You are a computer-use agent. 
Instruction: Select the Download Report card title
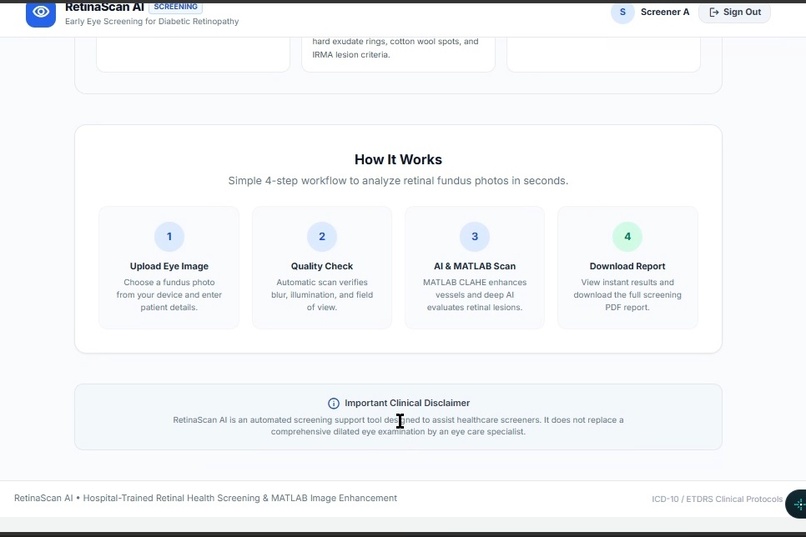627,266
